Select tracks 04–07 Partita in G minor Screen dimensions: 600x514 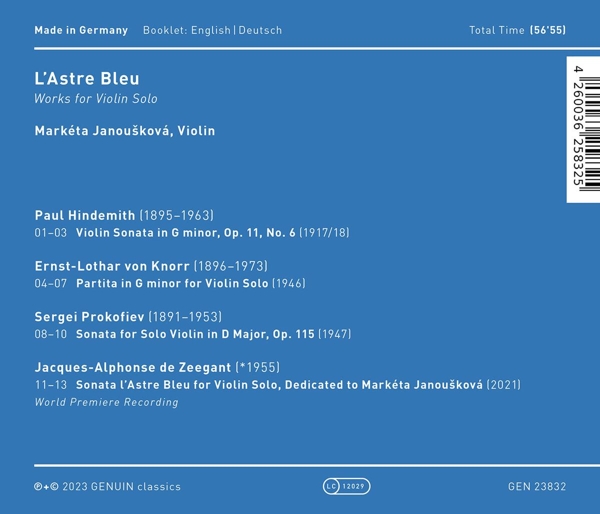tap(170, 284)
